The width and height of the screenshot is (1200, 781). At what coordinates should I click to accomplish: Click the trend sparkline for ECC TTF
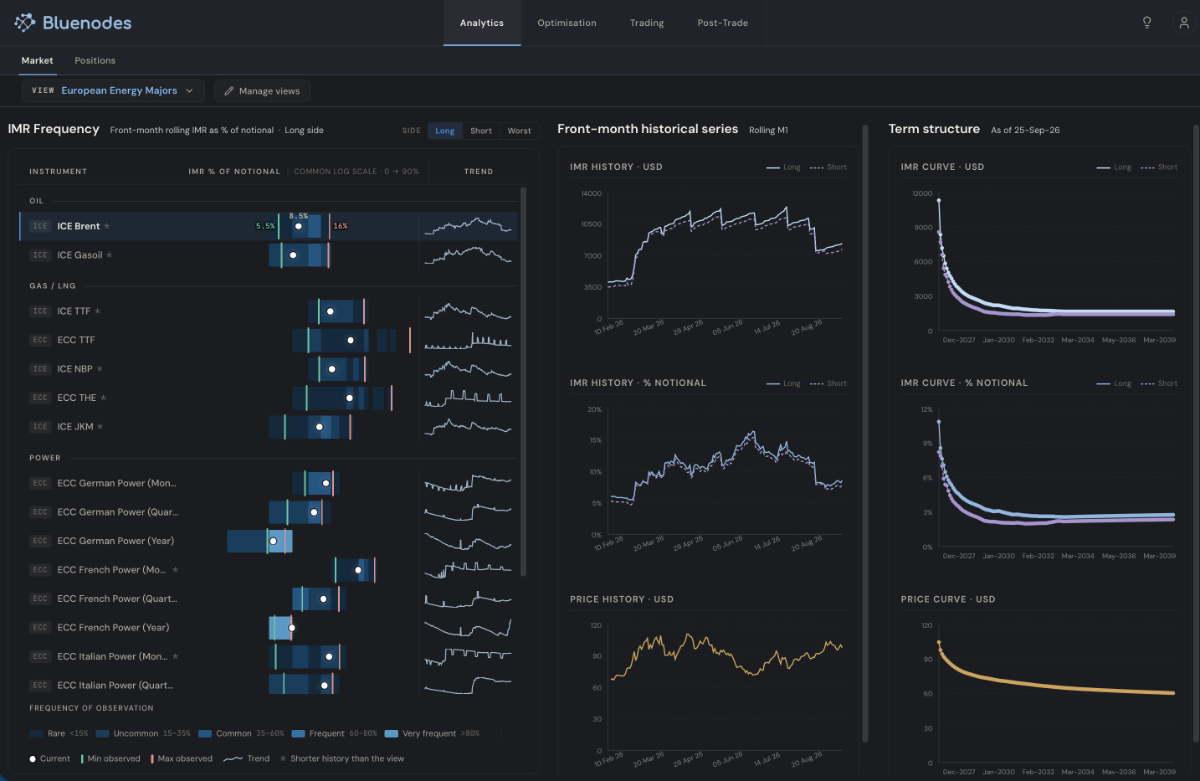pyautogui.click(x=468, y=340)
